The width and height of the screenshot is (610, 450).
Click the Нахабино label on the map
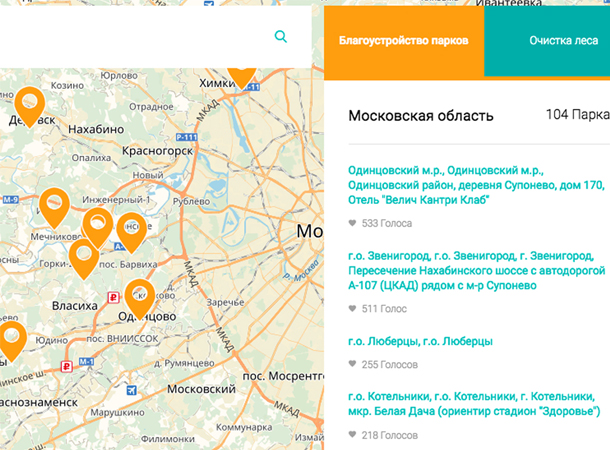pos(96,129)
